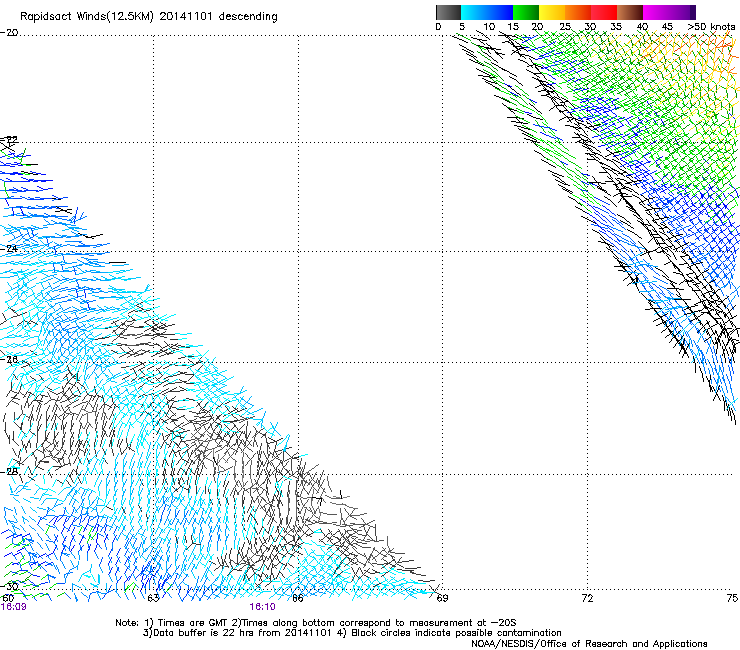Click the gray 0-5 knots color swatch

(x=448, y=12)
